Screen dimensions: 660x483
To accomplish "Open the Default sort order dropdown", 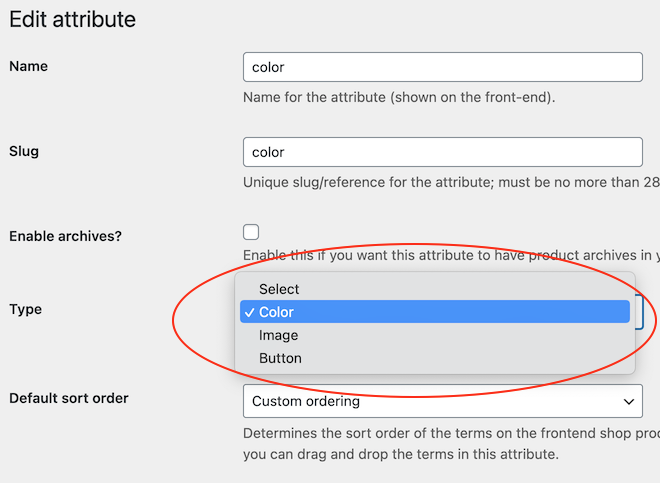I will [440, 402].
